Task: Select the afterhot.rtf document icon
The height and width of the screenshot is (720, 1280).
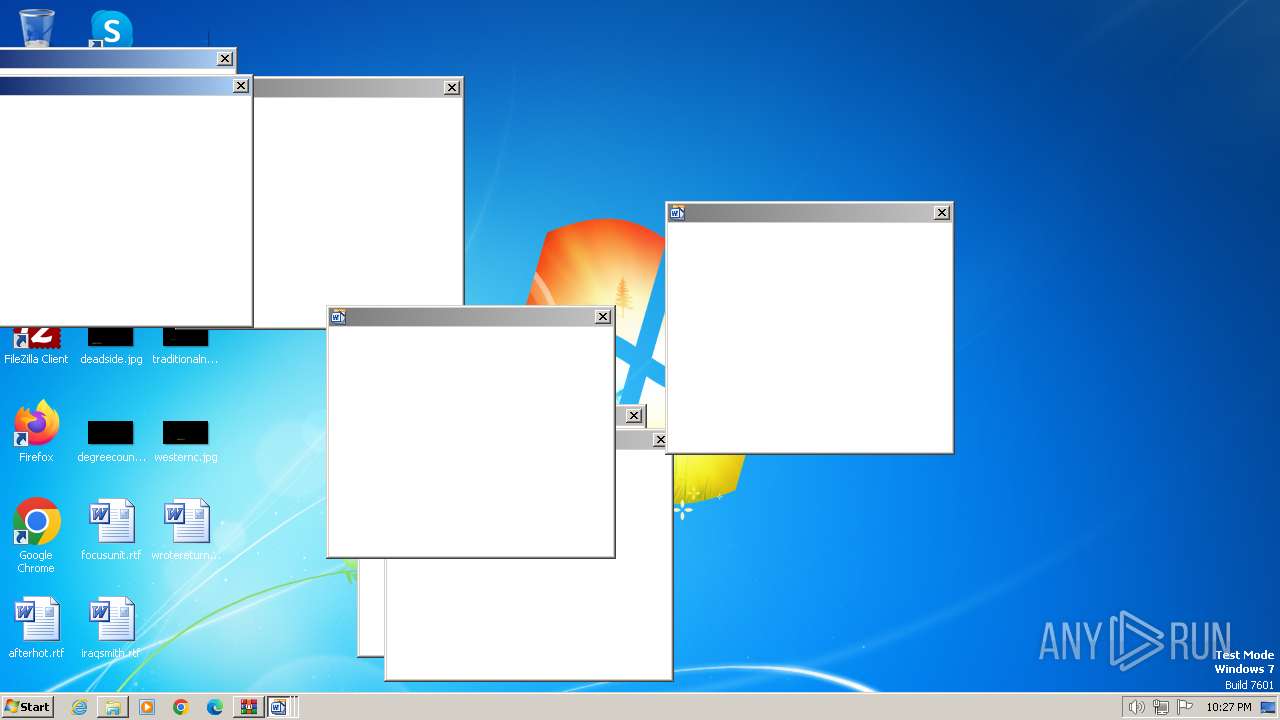Action: point(36,629)
